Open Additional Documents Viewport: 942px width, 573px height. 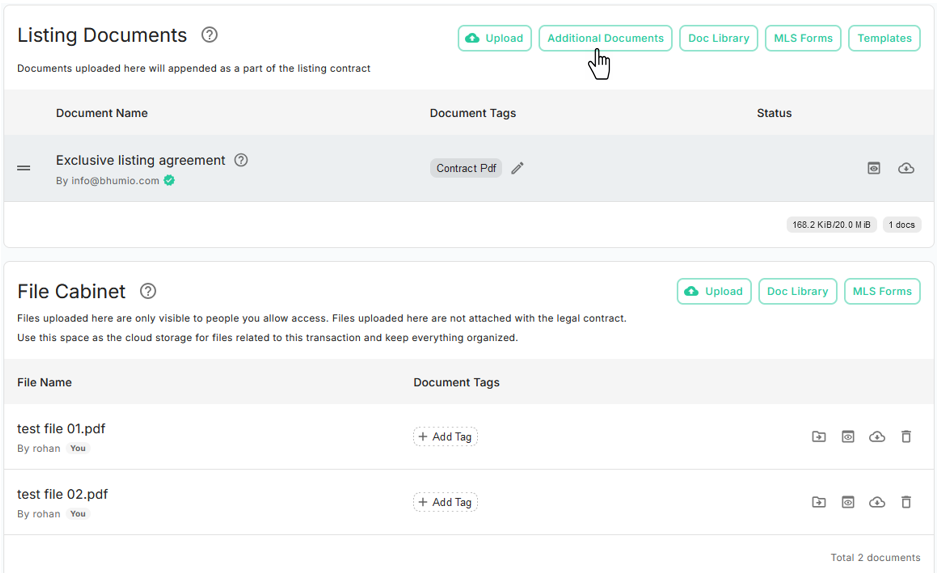pos(605,38)
